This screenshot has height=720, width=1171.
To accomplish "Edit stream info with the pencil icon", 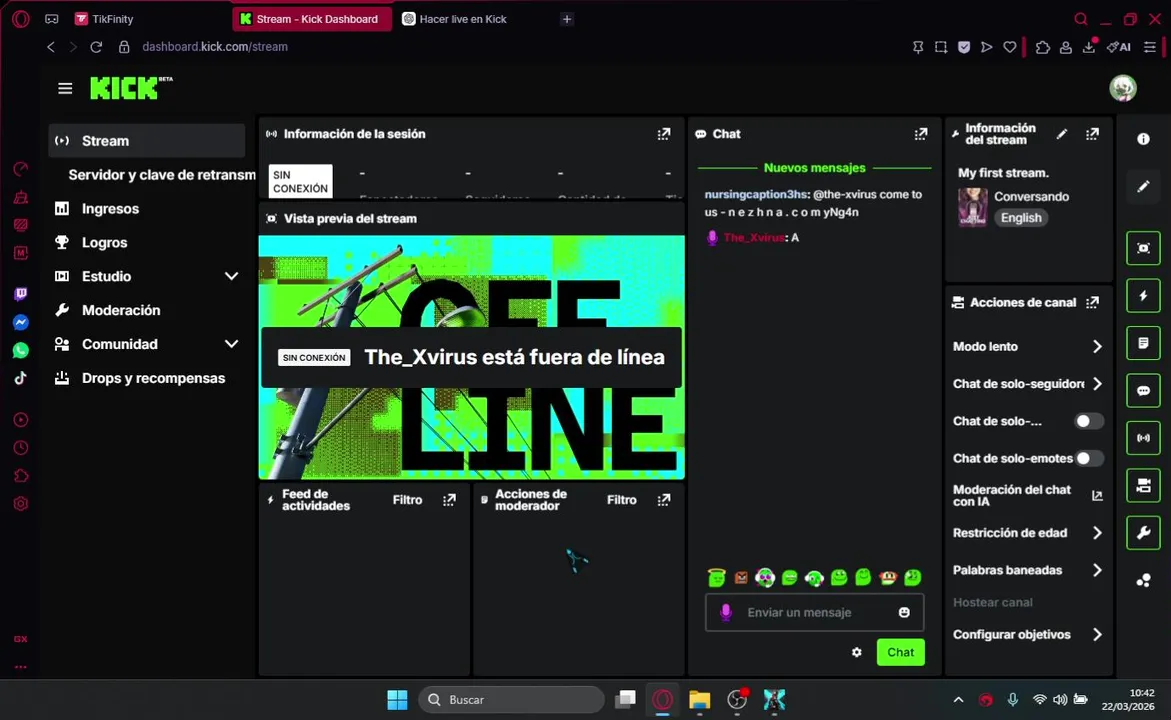I will tap(1062, 134).
